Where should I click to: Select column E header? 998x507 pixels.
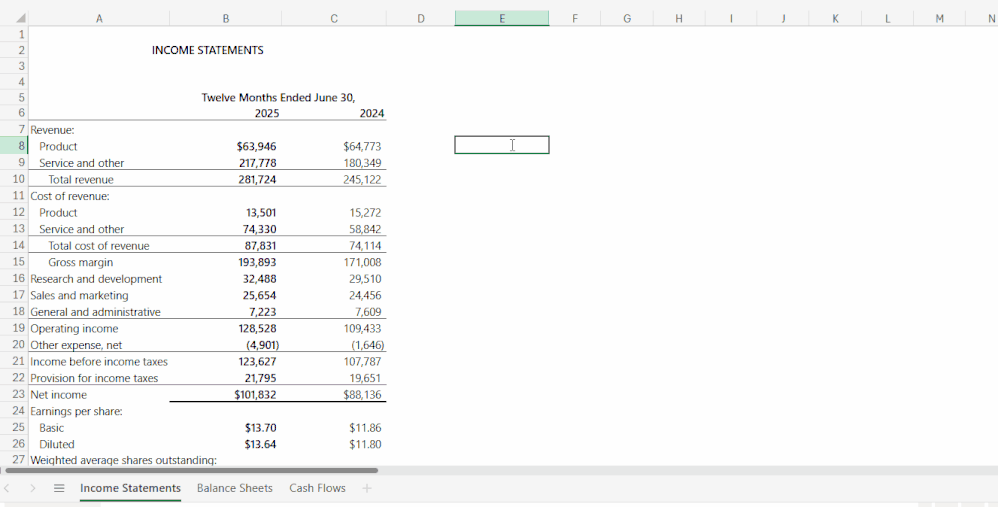[502, 19]
